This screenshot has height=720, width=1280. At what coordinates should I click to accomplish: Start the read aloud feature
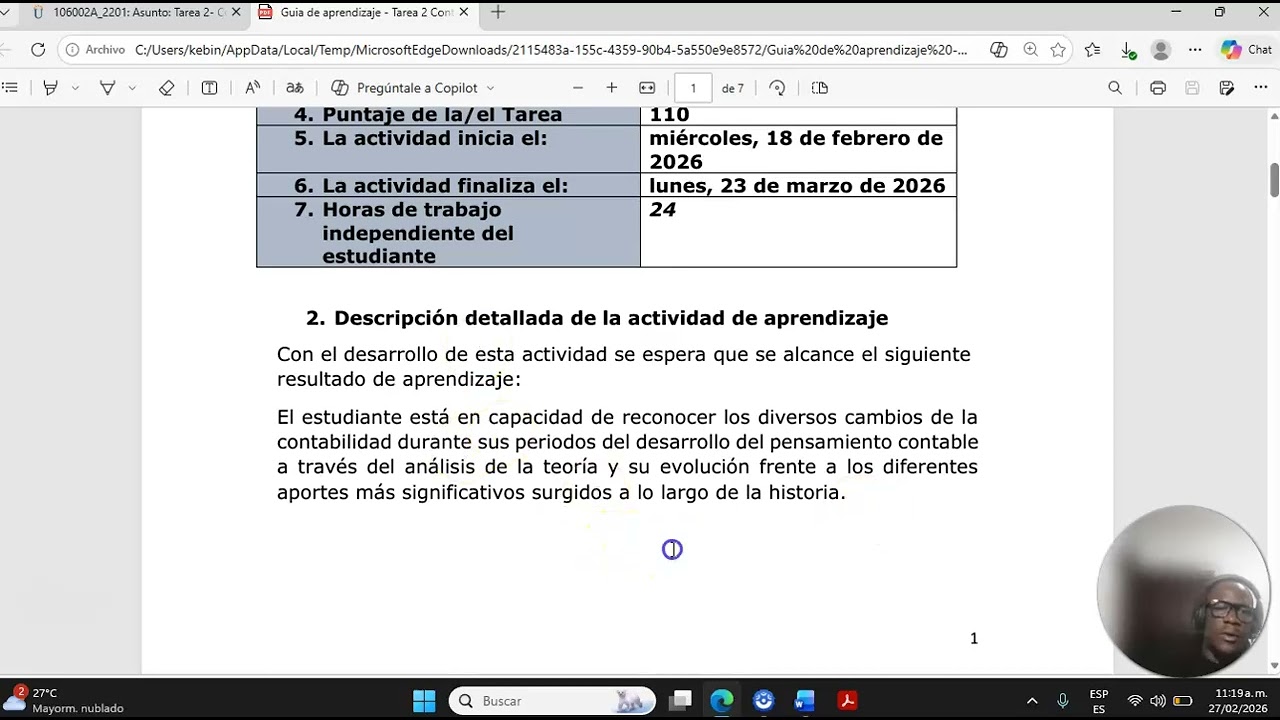(253, 88)
